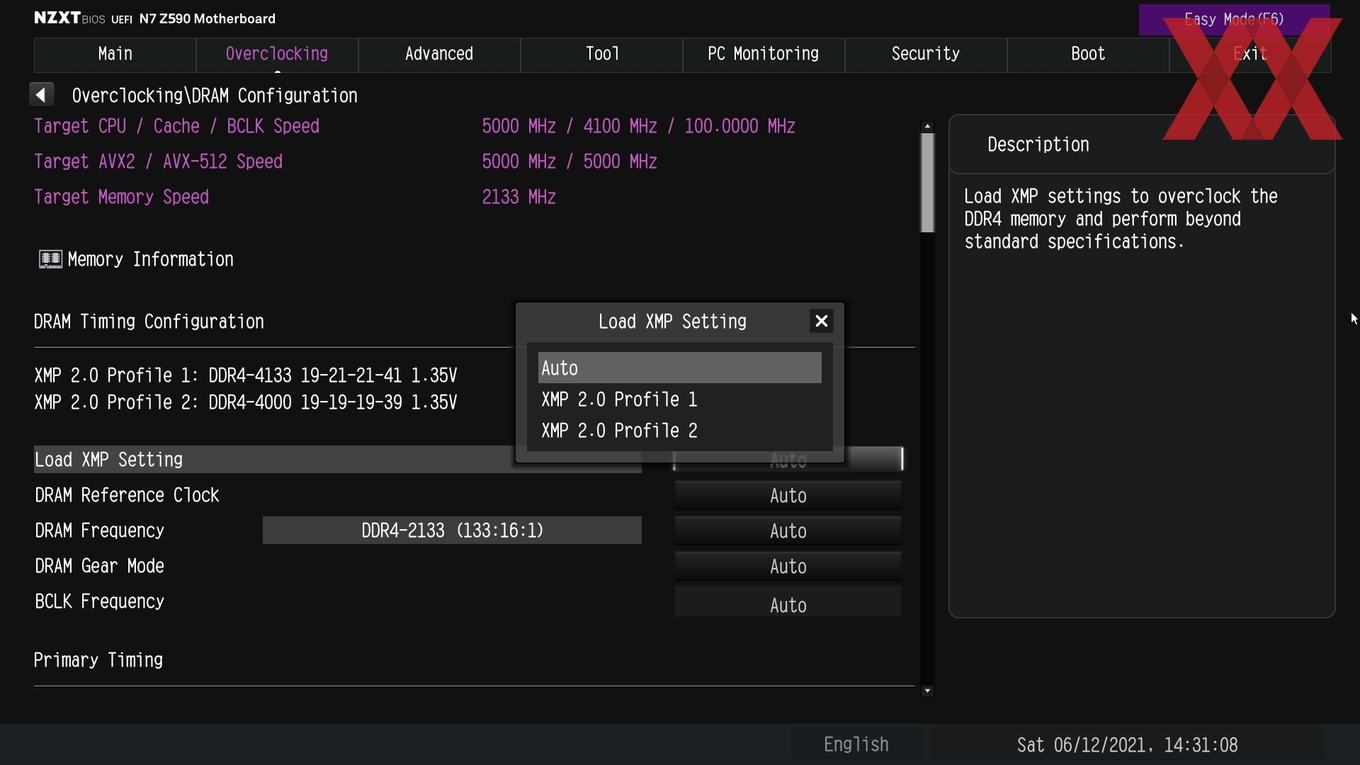This screenshot has width=1360, height=765.
Task: Click the DRAM Timing Configuration heading
Action: point(149,322)
